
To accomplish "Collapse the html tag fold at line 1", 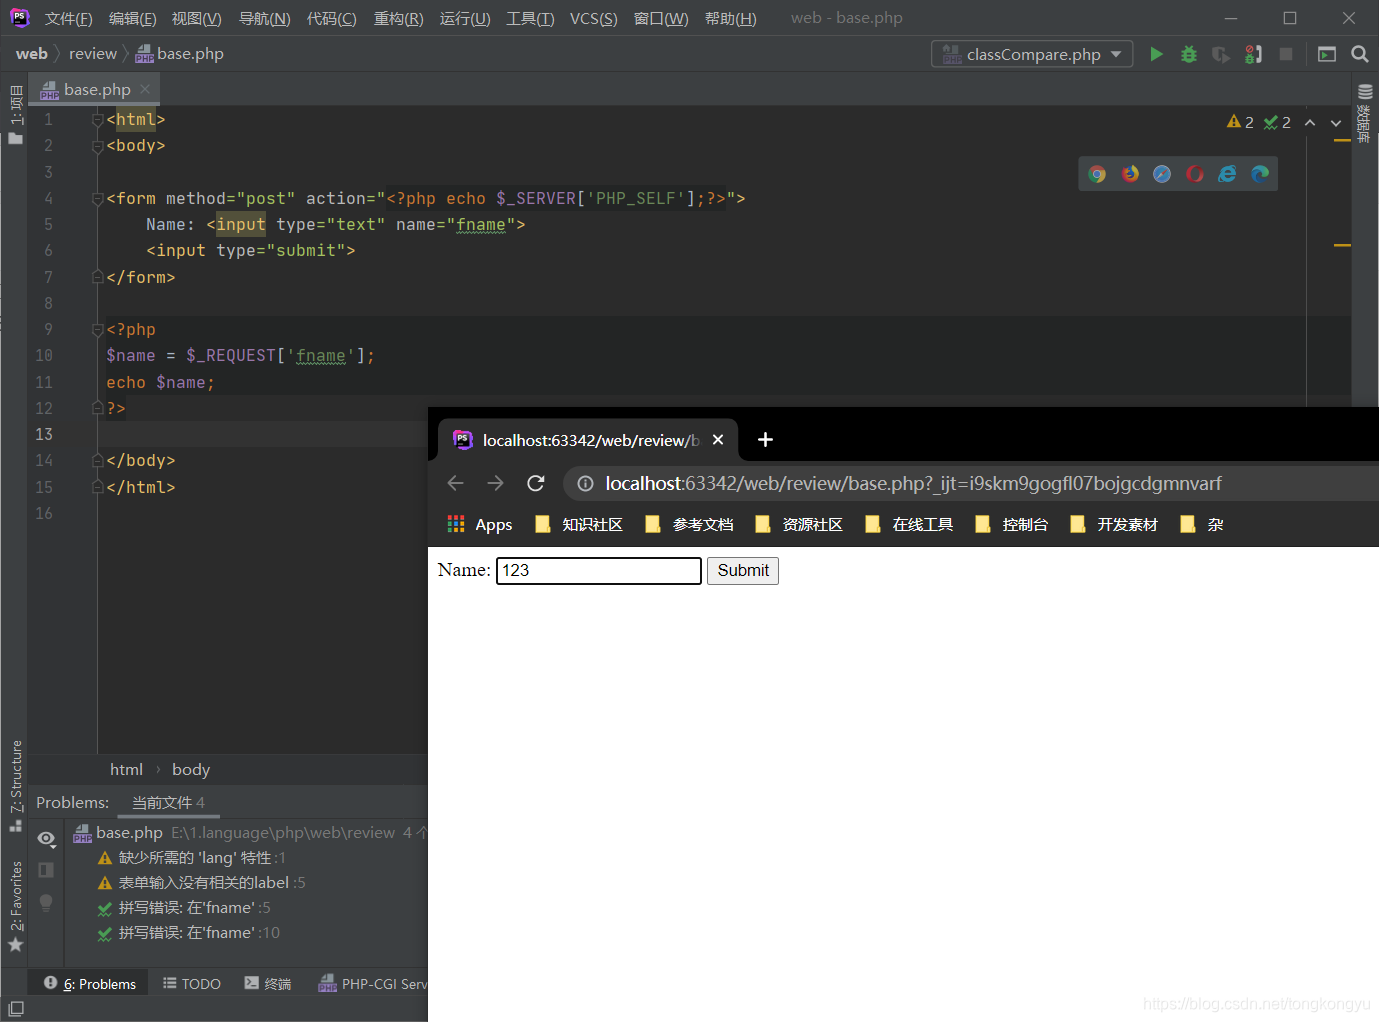I will click(98, 119).
